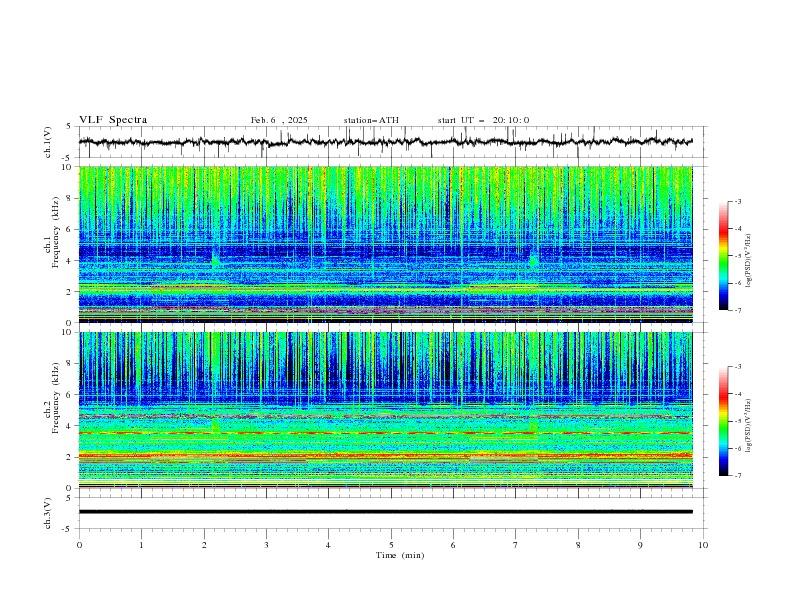Click the "Time (min)" axis label
Viewport: 792px width, 612px height.
(400, 555)
